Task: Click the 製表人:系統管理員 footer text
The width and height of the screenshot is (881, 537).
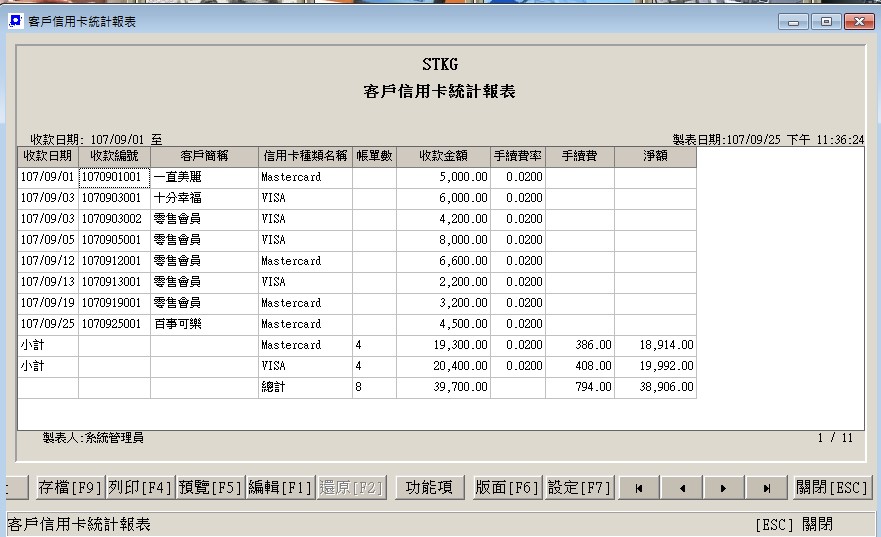Action: click(x=93, y=438)
